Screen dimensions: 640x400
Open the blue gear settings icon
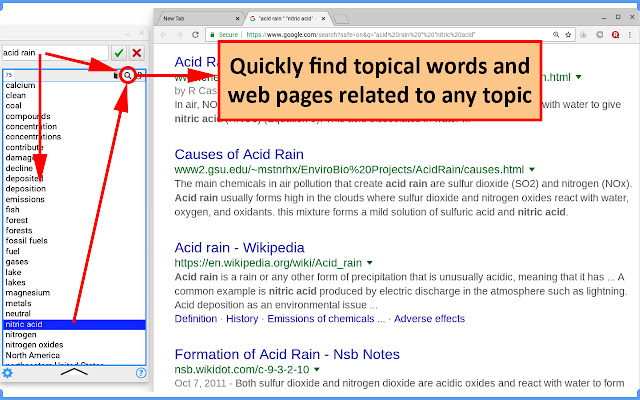point(7,373)
